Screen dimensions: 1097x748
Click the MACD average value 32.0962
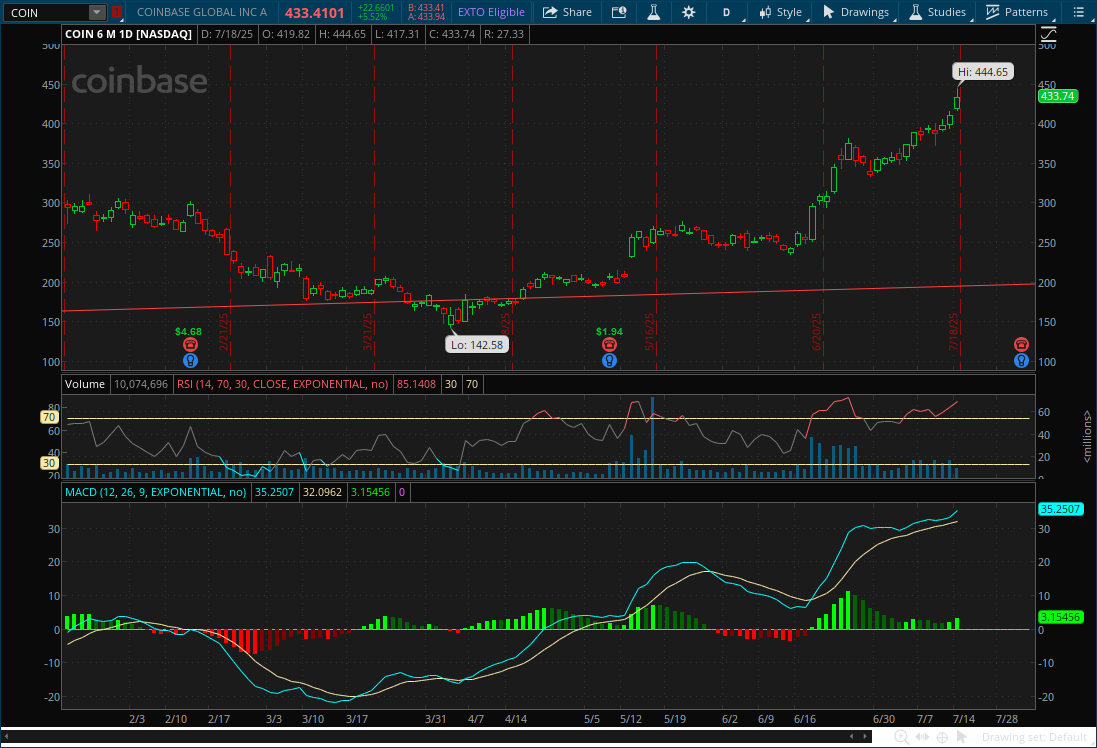pyautogui.click(x=323, y=492)
